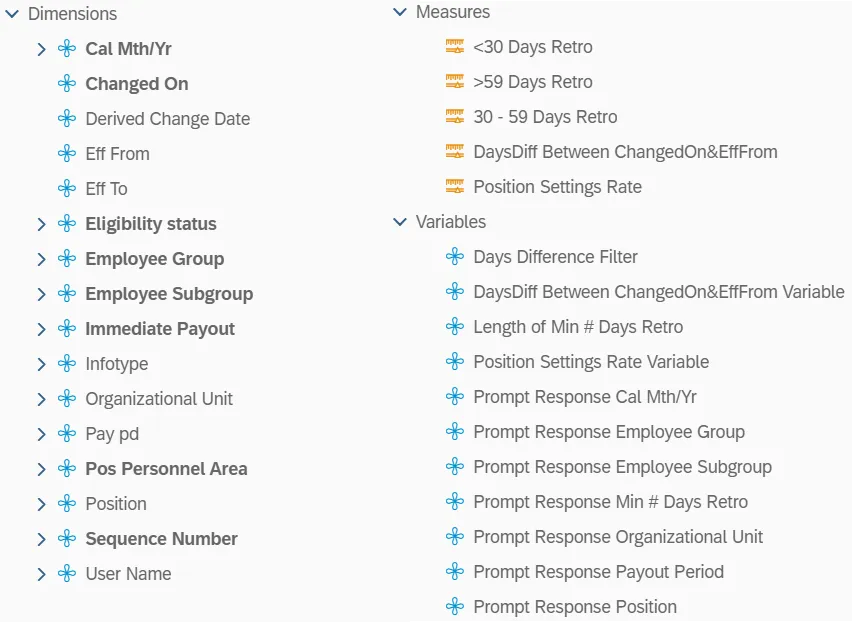Select Prompt Response Payout Period variable
This screenshot has width=852, height=622.
(598, 572)
